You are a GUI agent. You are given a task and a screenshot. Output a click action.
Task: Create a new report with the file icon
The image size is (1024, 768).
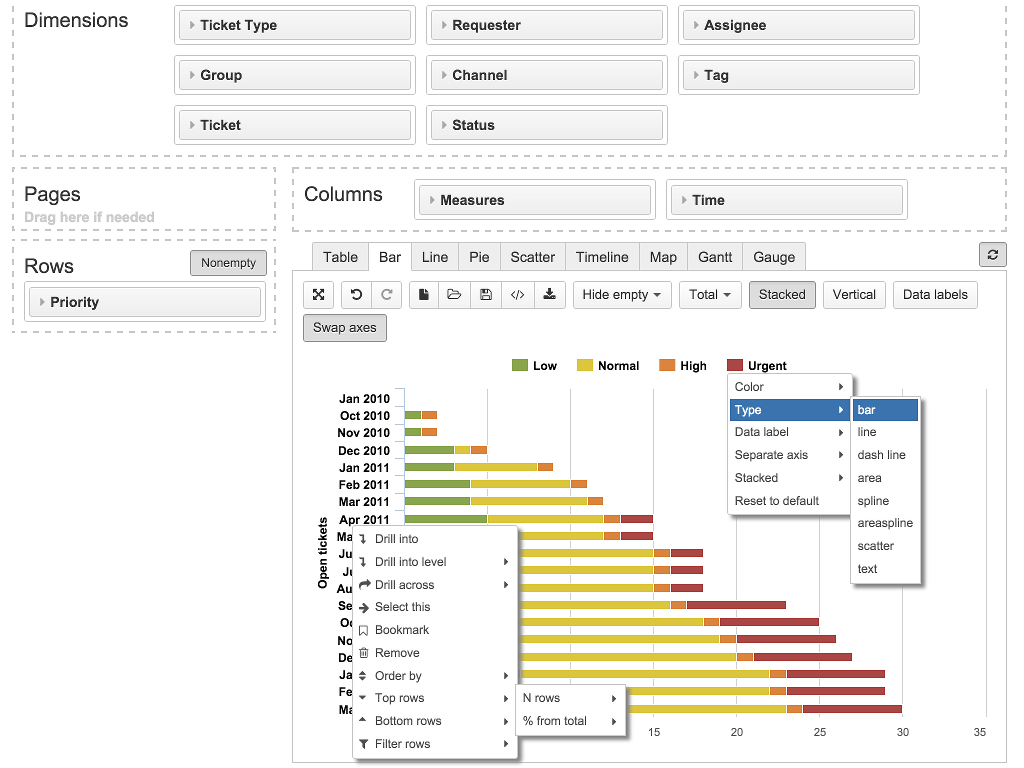(424, 295)
